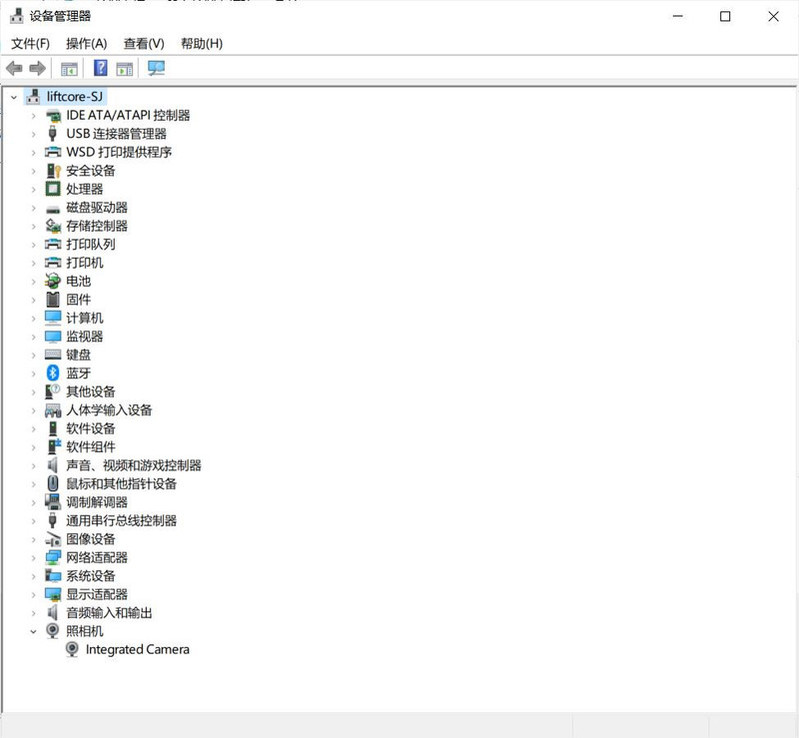Select the 通用串行总线控制器 label
This screenshot has width=799, height=738.
[x=121, y=520]
